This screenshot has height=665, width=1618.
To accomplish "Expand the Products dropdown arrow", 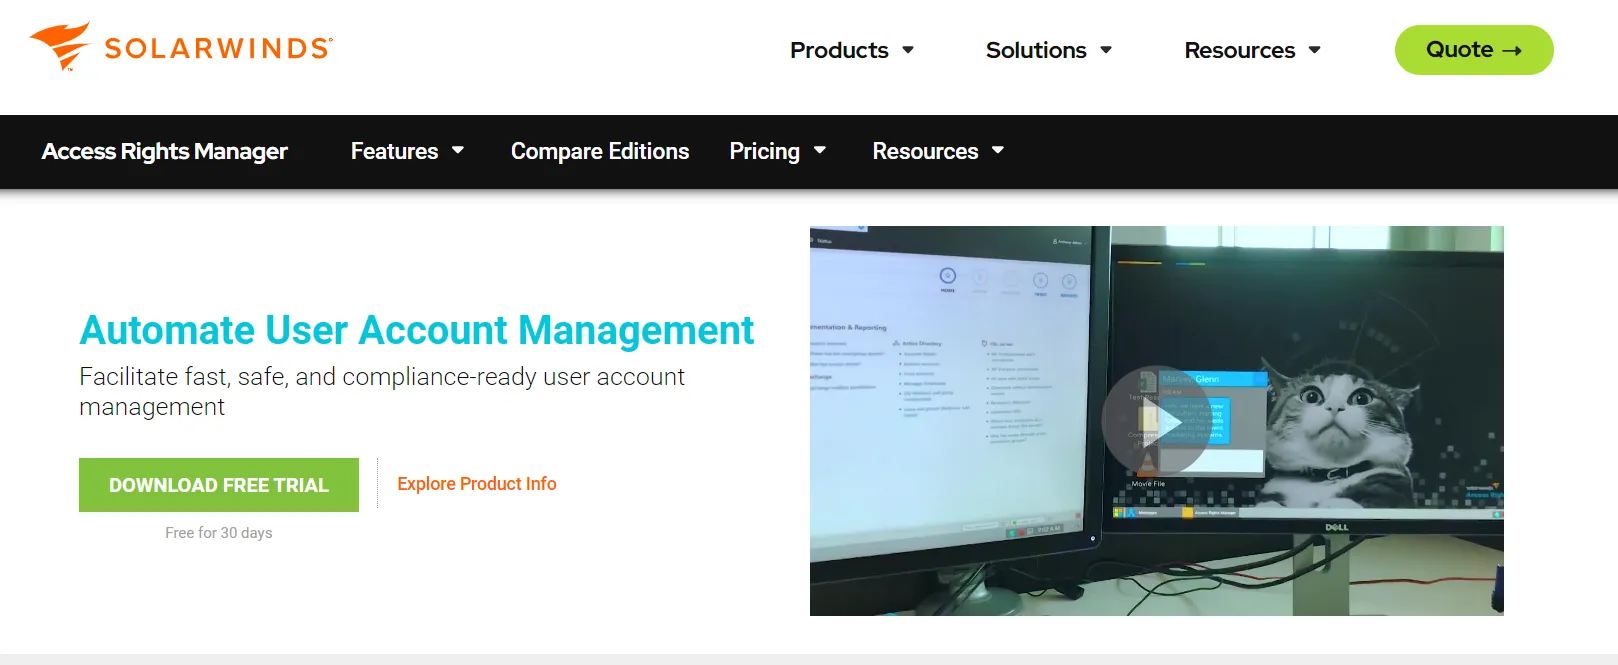I will tap(908, 50).
